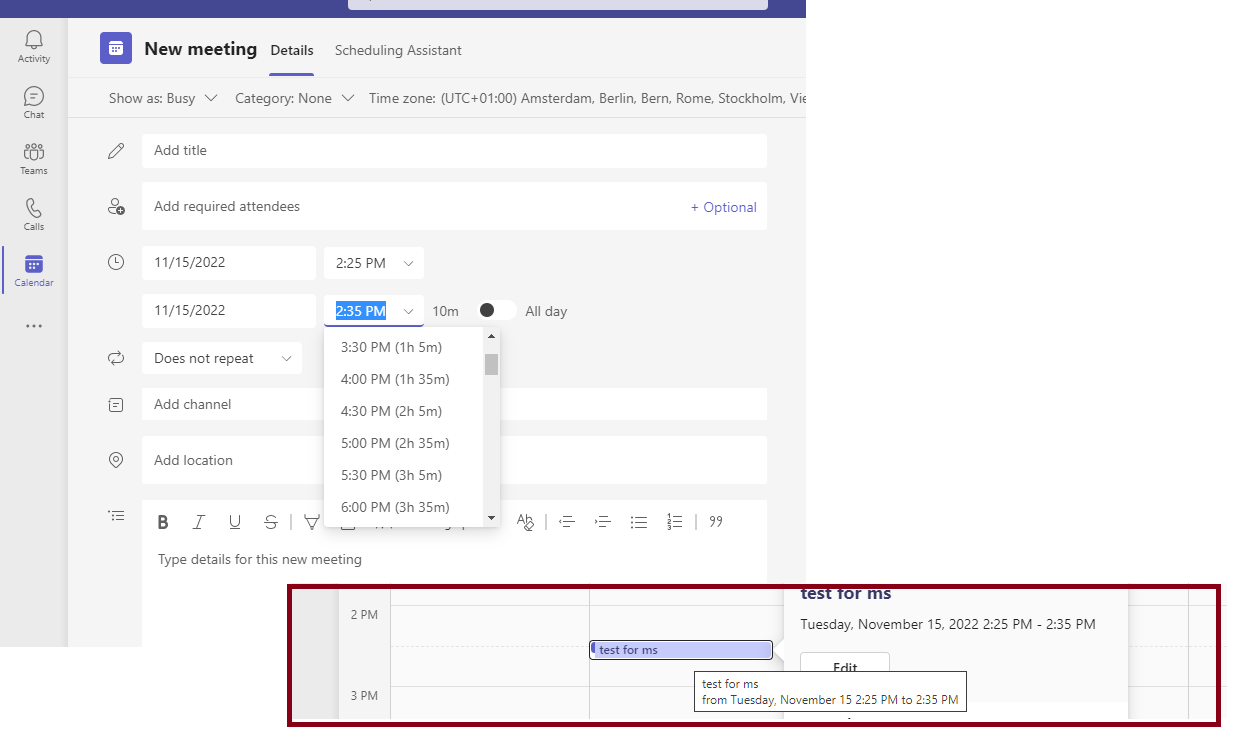Image resolution: width=1246 pixels, height=755 pixels.
Task: Insert a bulleted list
Action: [x=639, y=522]
